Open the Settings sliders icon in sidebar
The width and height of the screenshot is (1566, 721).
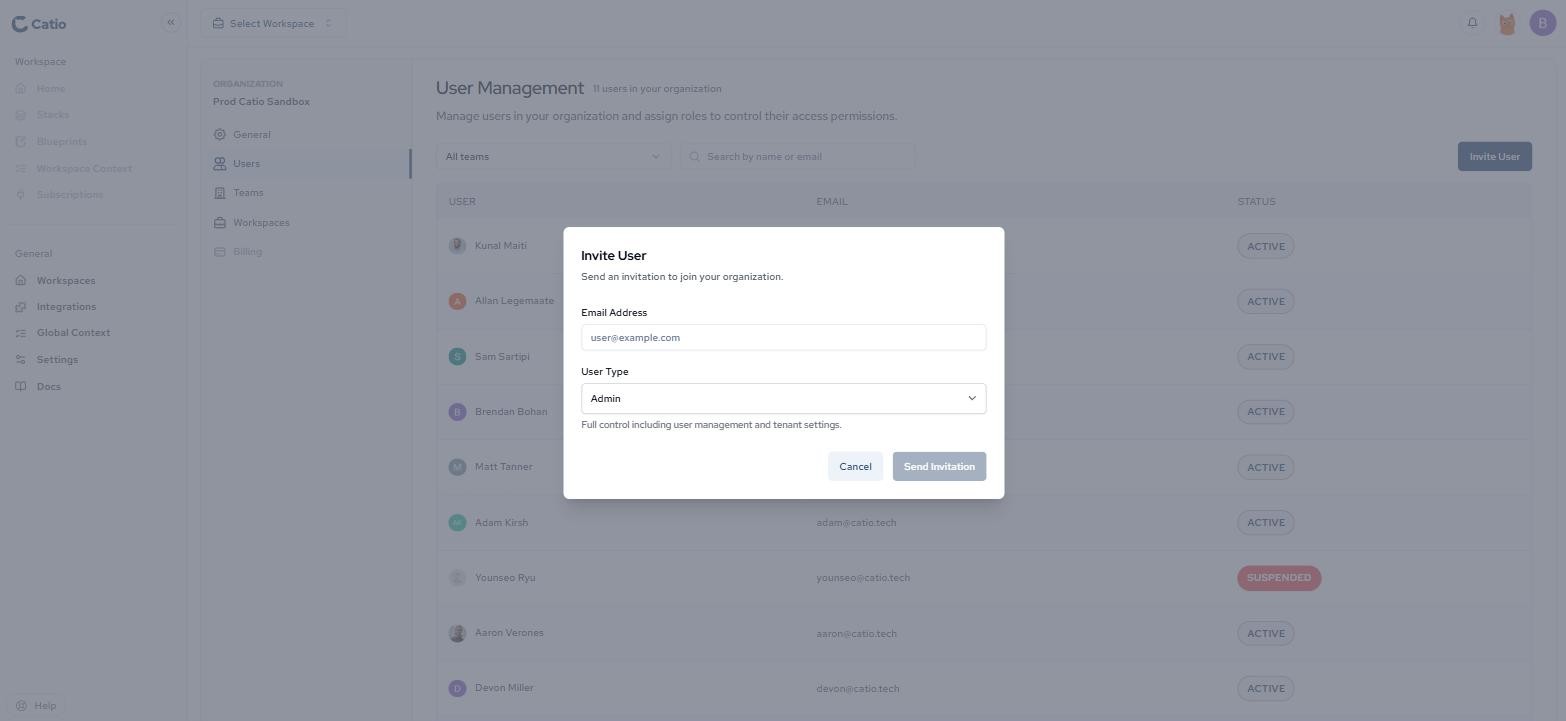tap(21, 360)
